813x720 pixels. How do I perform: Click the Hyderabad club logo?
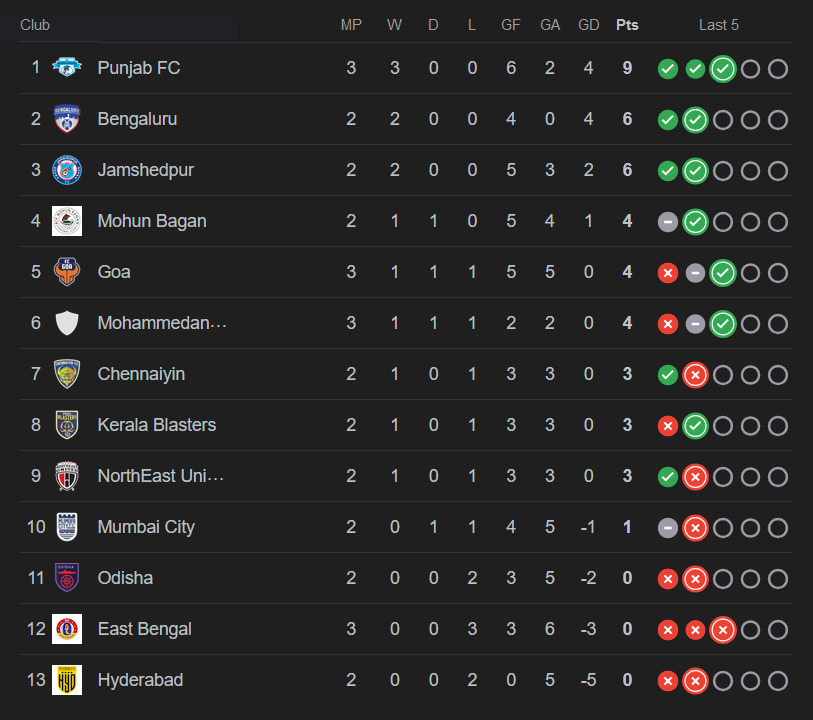tap(67, 680)
